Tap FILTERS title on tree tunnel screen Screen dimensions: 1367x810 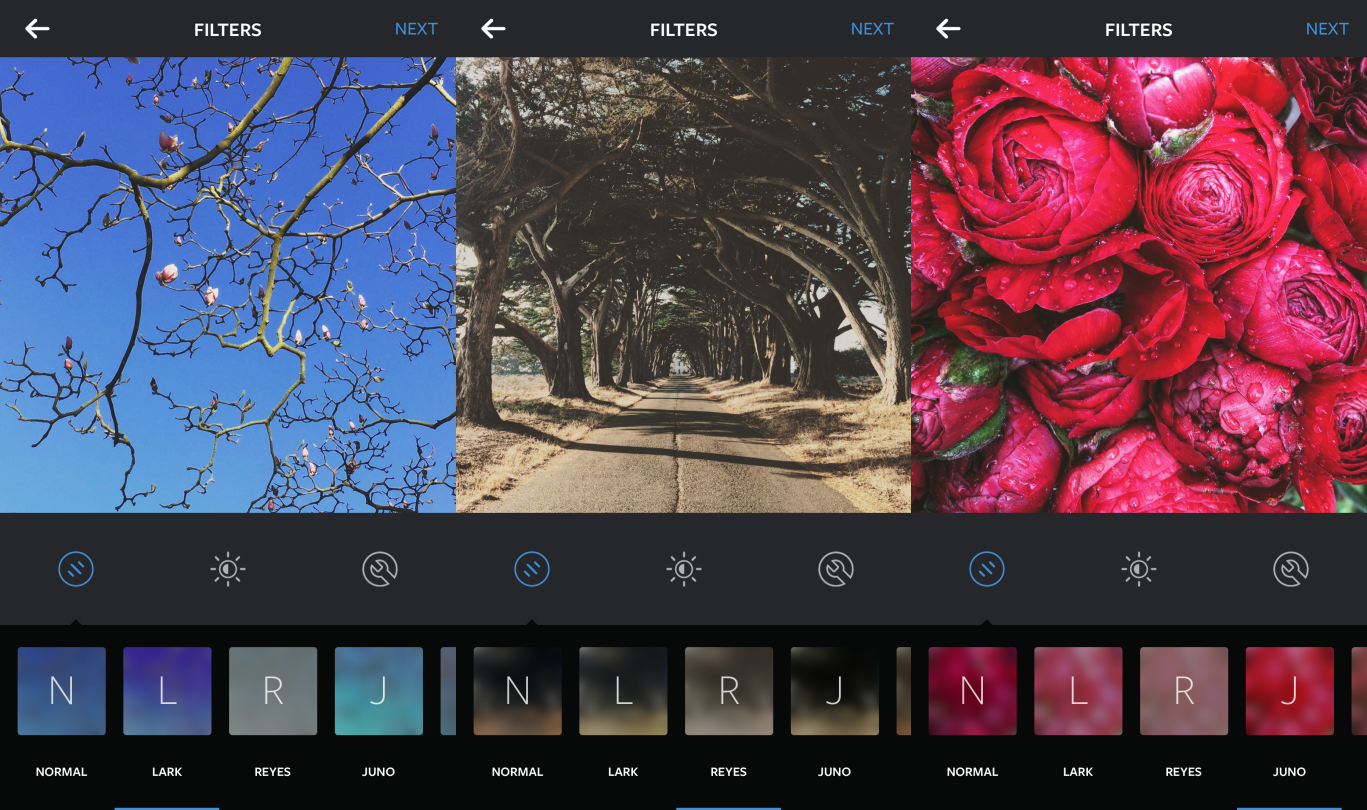[684, 30]
